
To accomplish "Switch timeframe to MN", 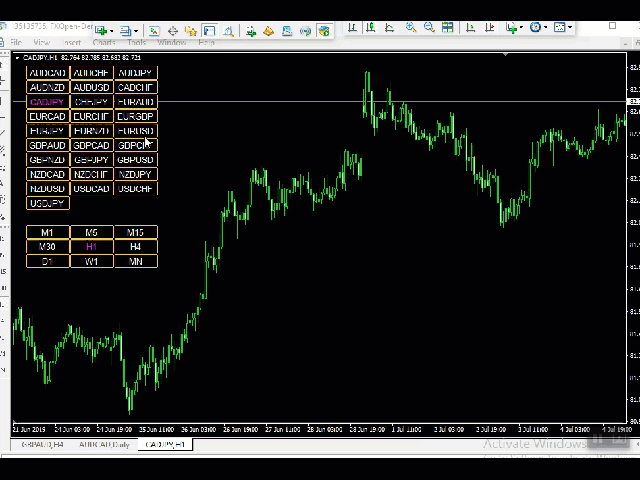I will pos(136,261).
